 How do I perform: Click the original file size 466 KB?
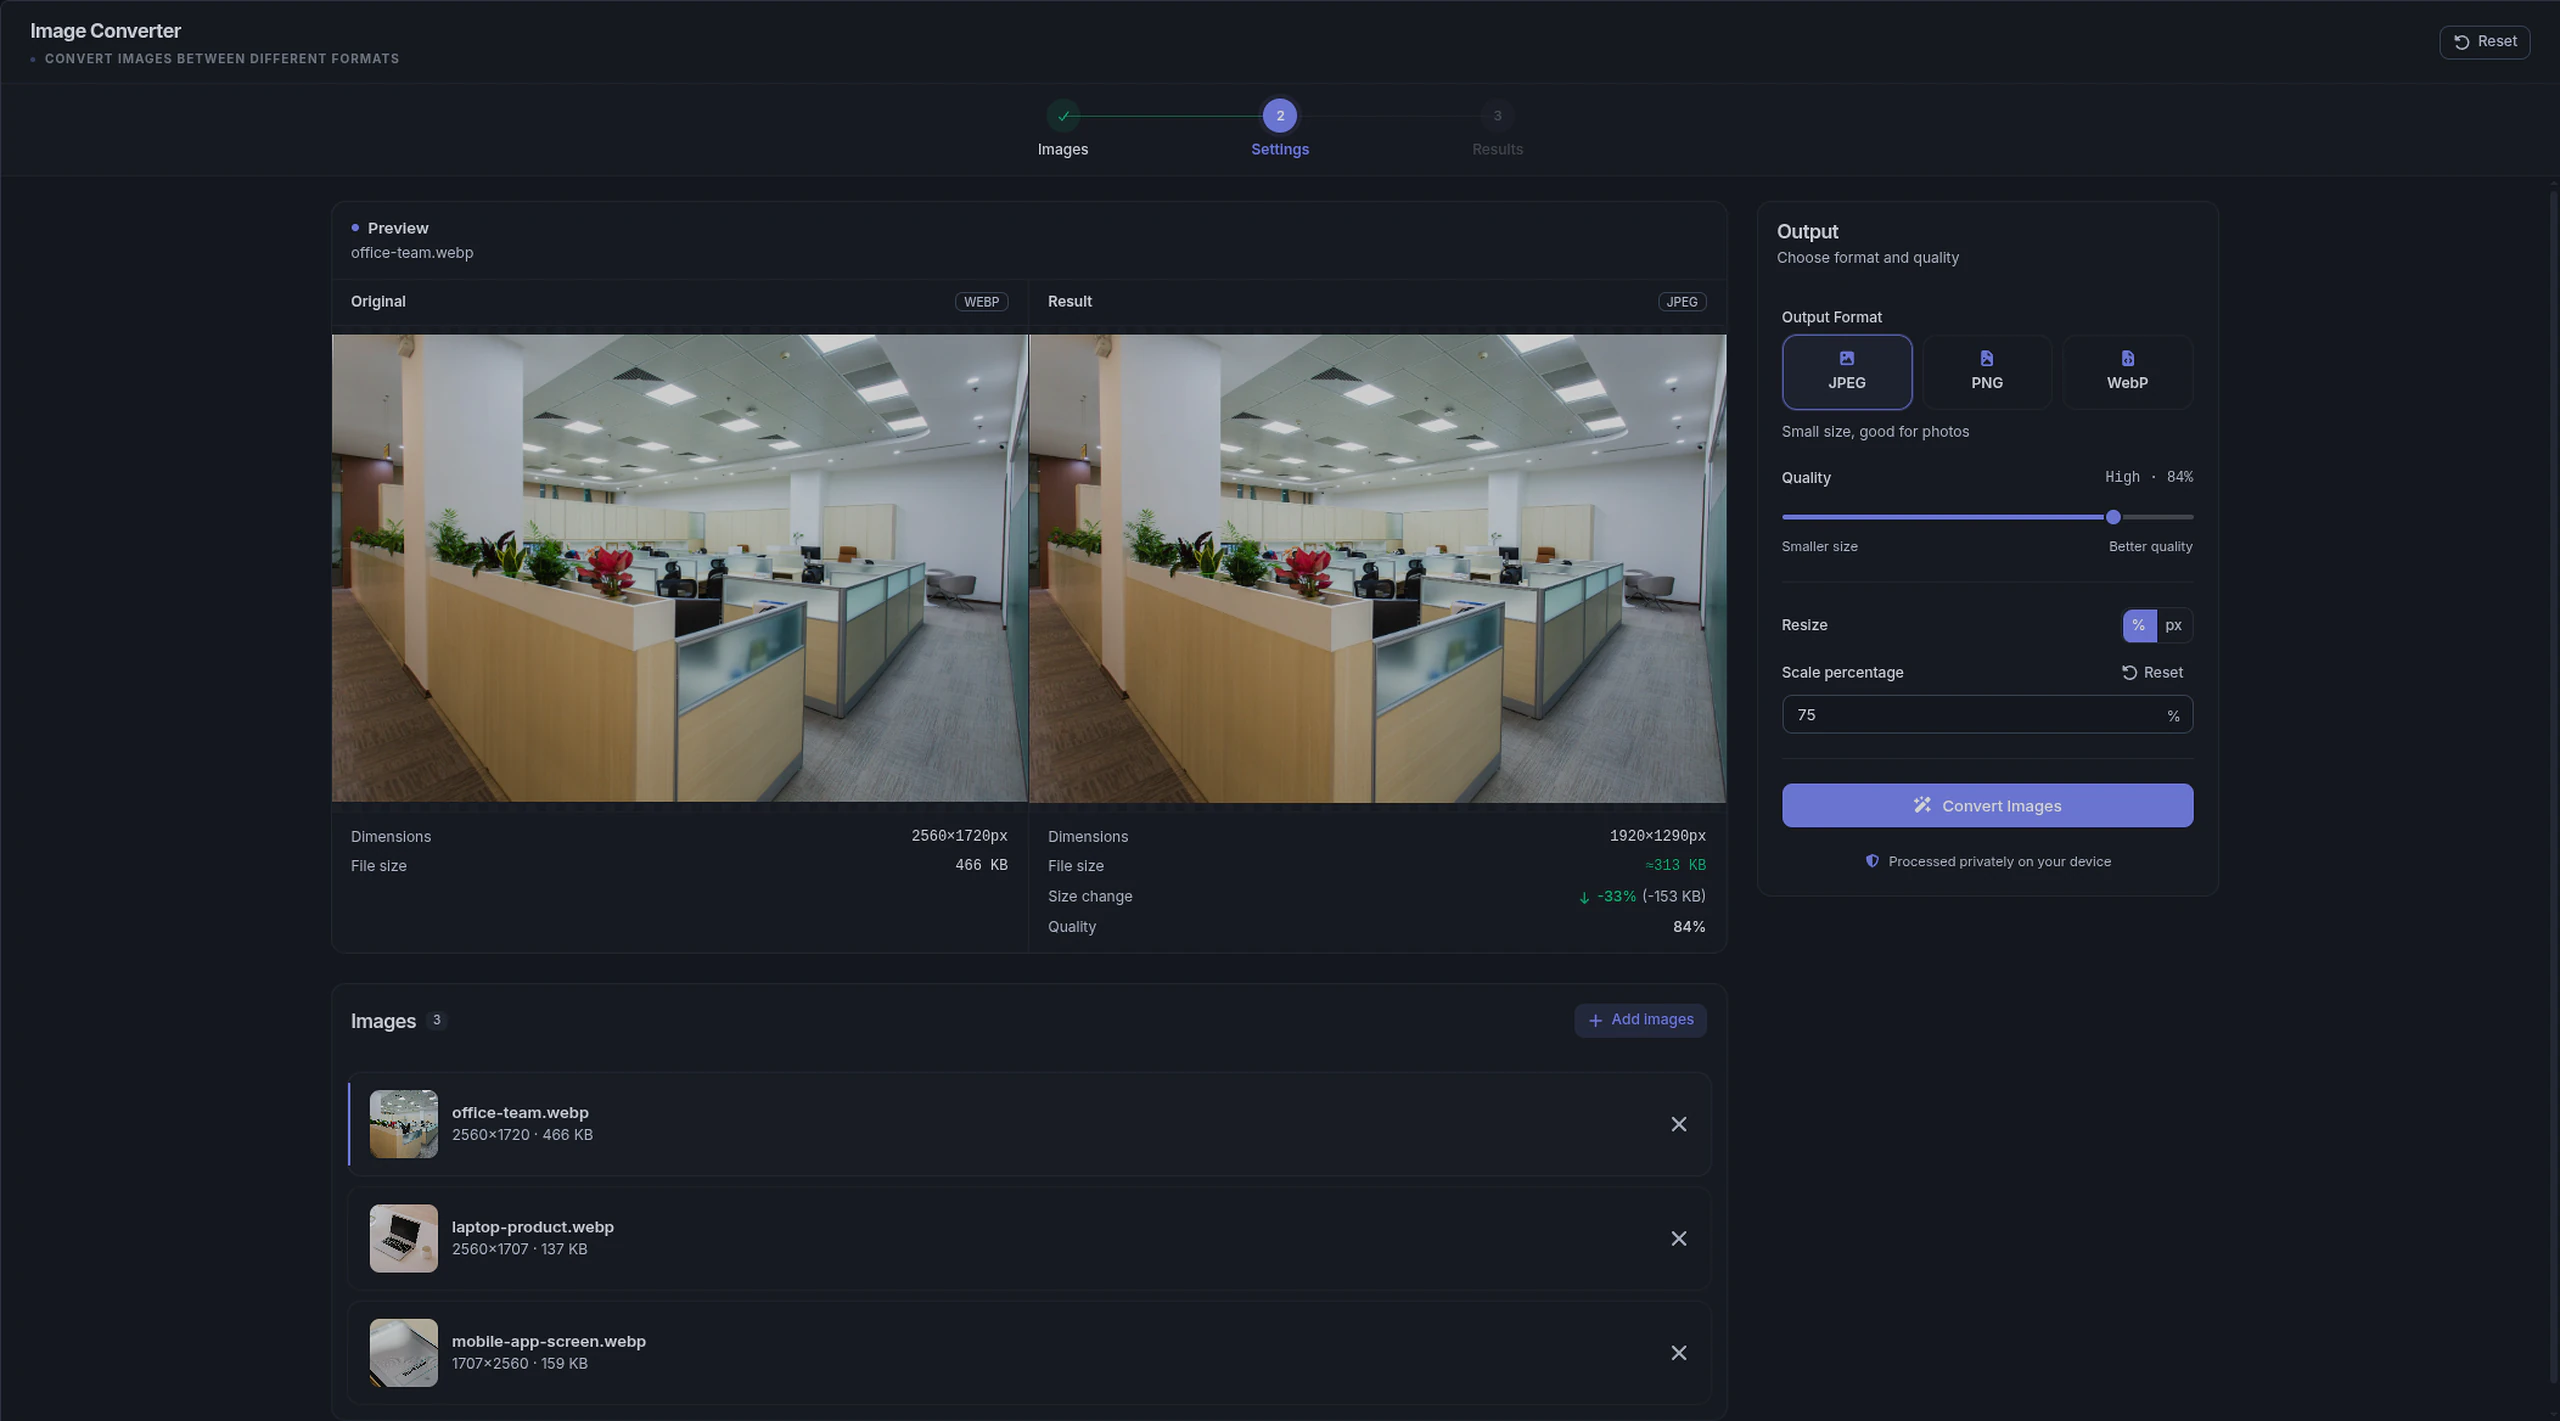[x=980, y=865]
